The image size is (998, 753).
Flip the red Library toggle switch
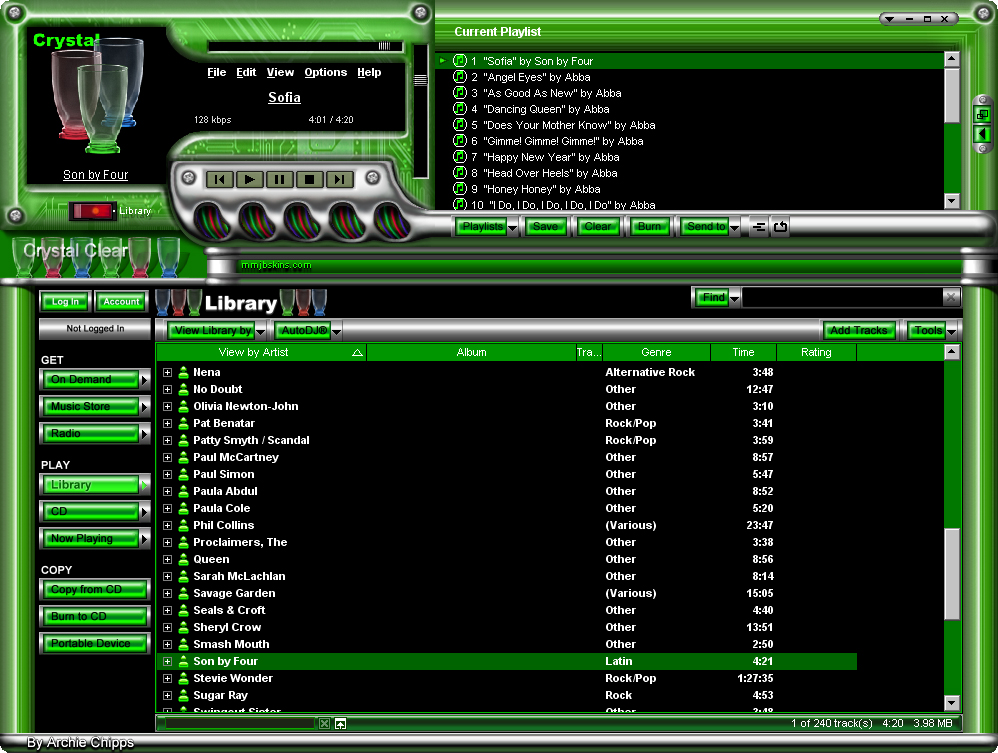(90, 211)
